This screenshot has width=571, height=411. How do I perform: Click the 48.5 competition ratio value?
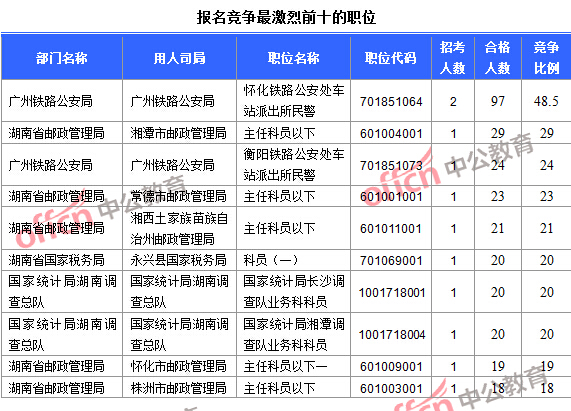pos(546,101)
